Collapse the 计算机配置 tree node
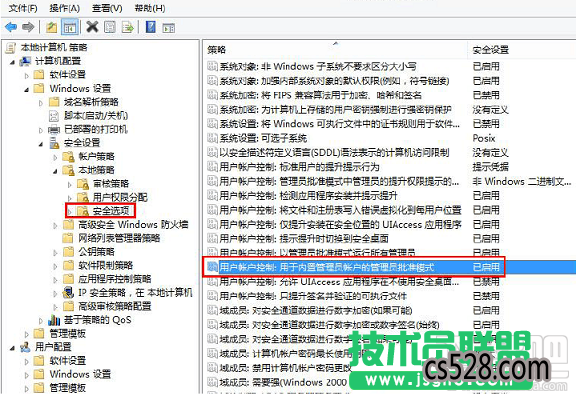 tap(12, 62)
